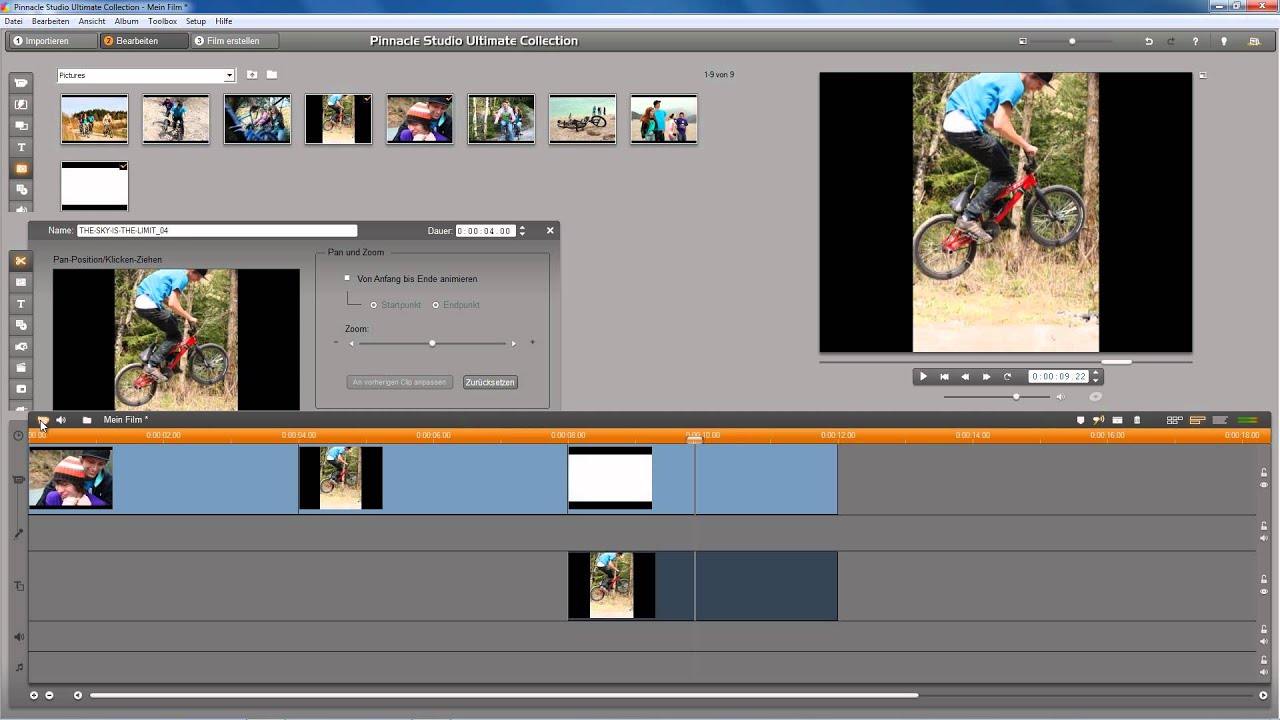Zoom out the timeline with the minus button

pos(49,695)
